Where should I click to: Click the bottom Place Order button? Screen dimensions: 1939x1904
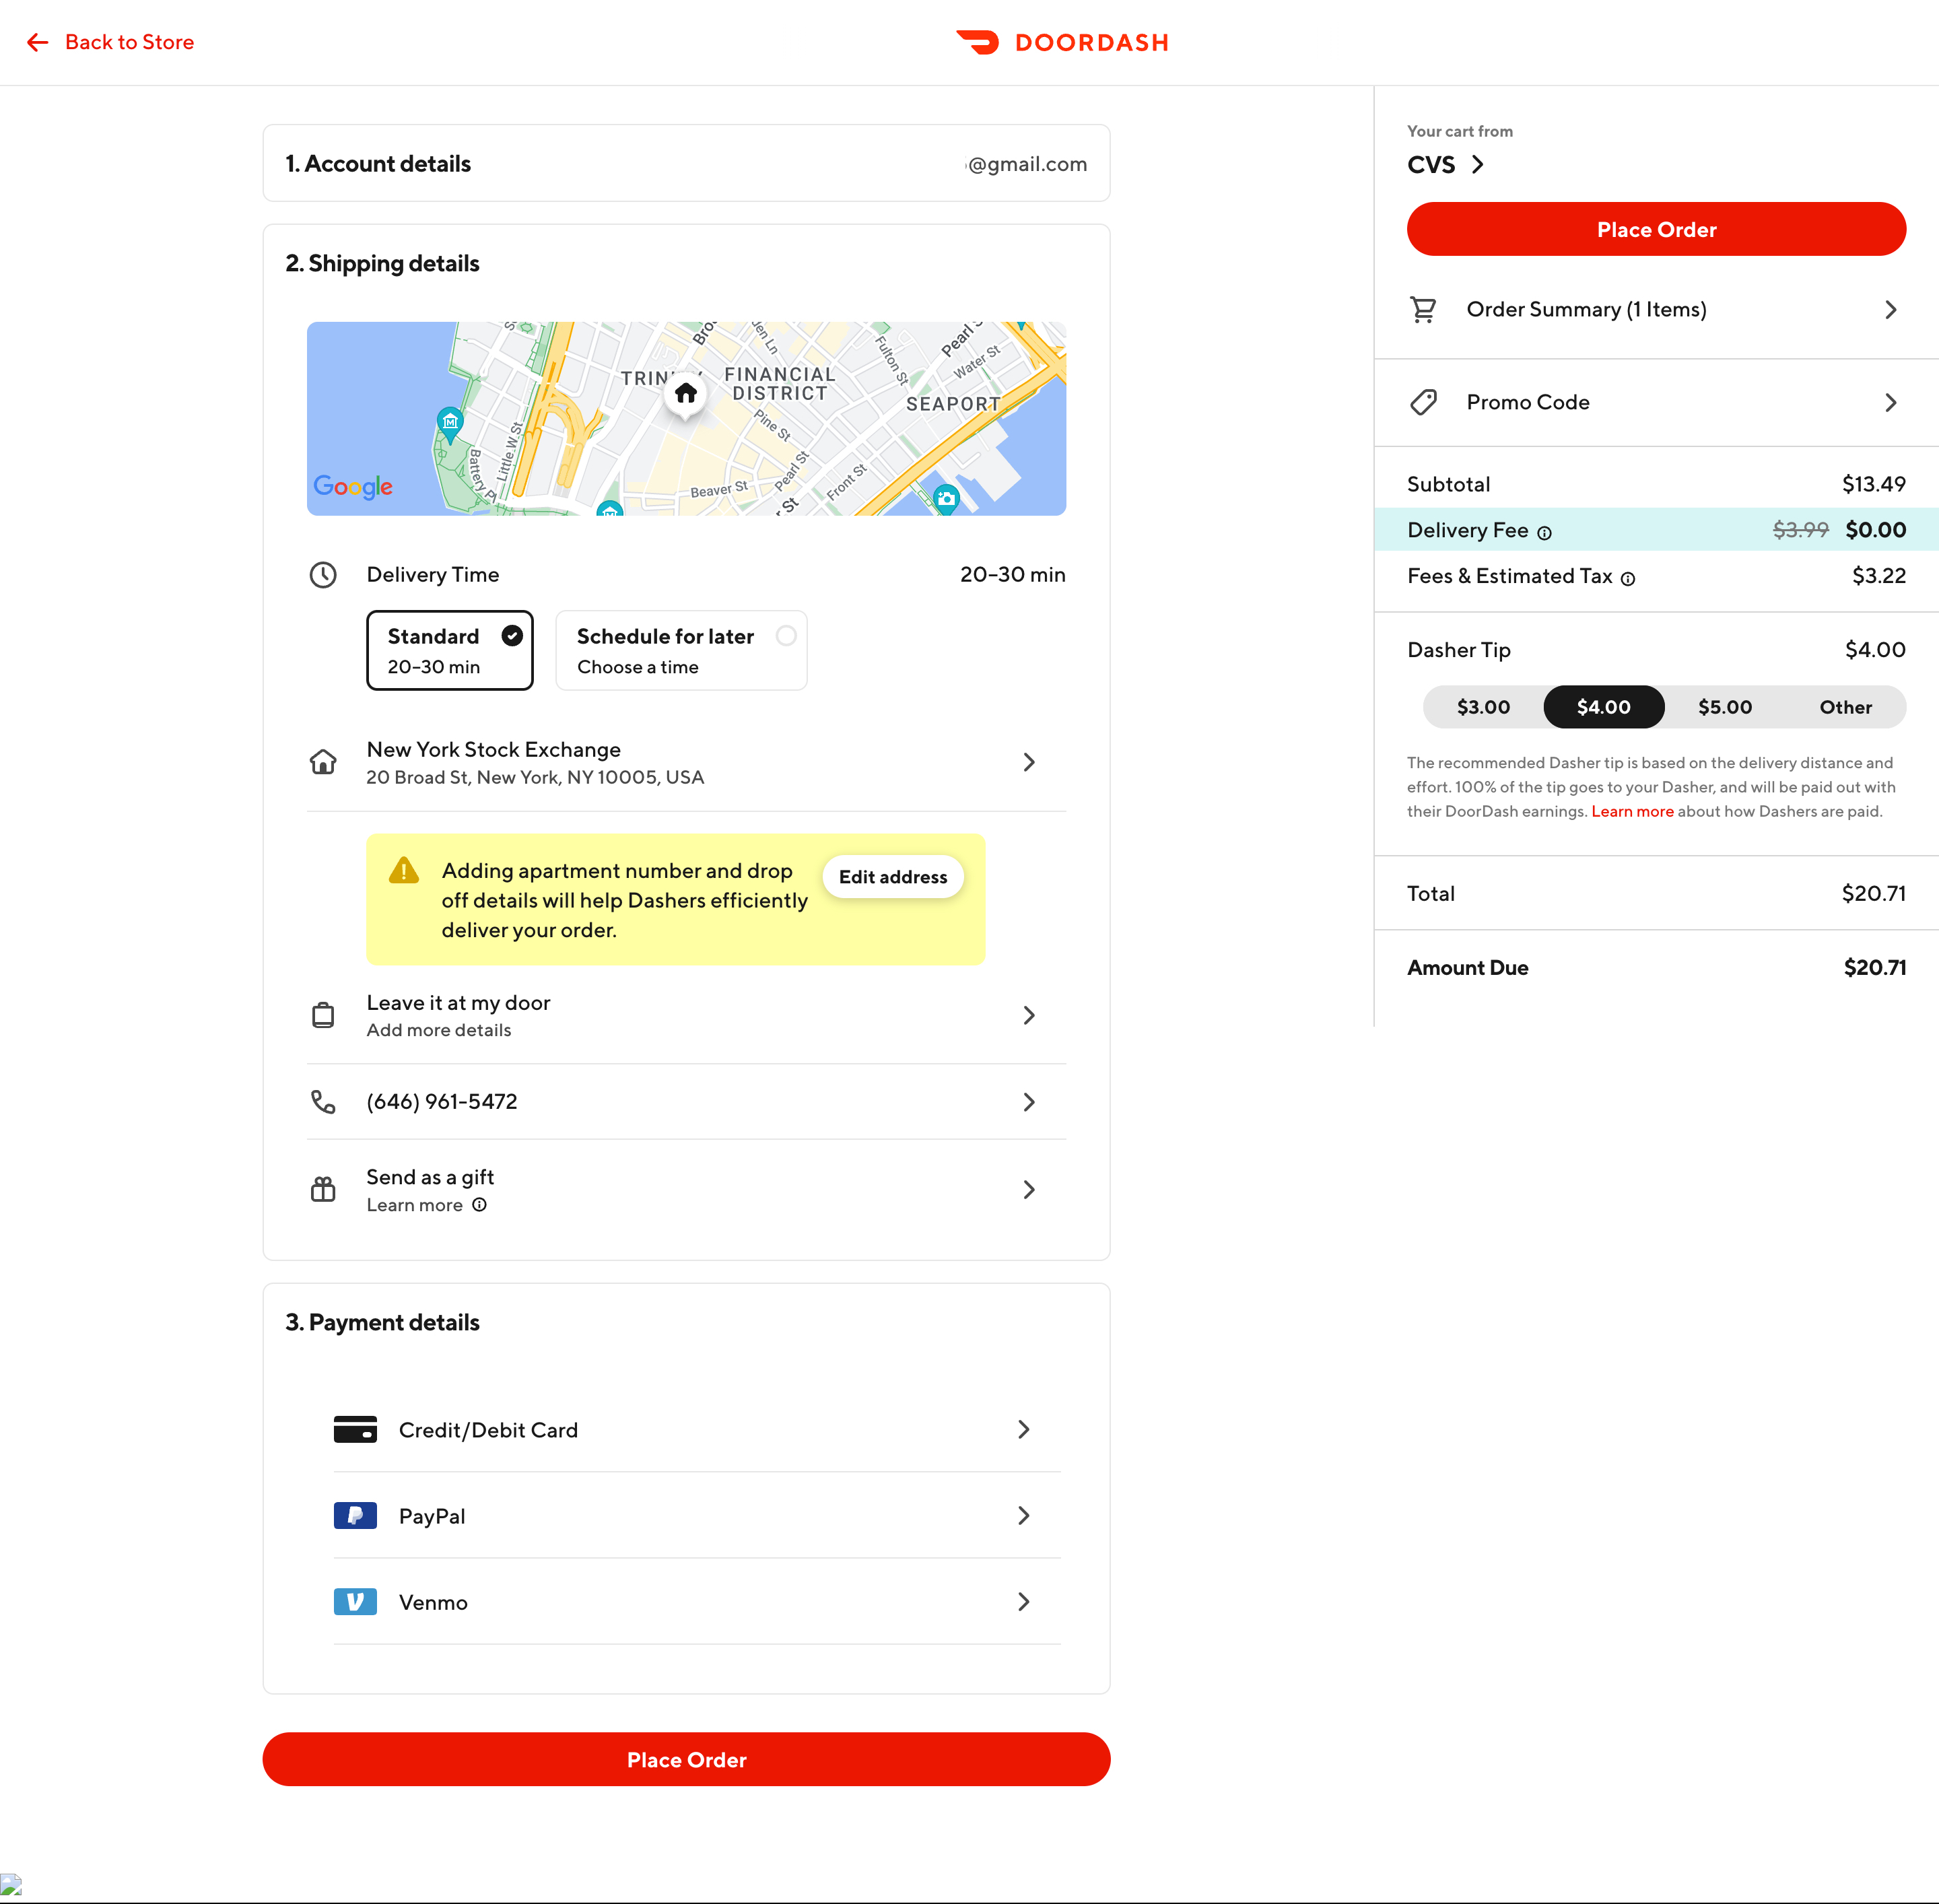[x=686, y=1759]
